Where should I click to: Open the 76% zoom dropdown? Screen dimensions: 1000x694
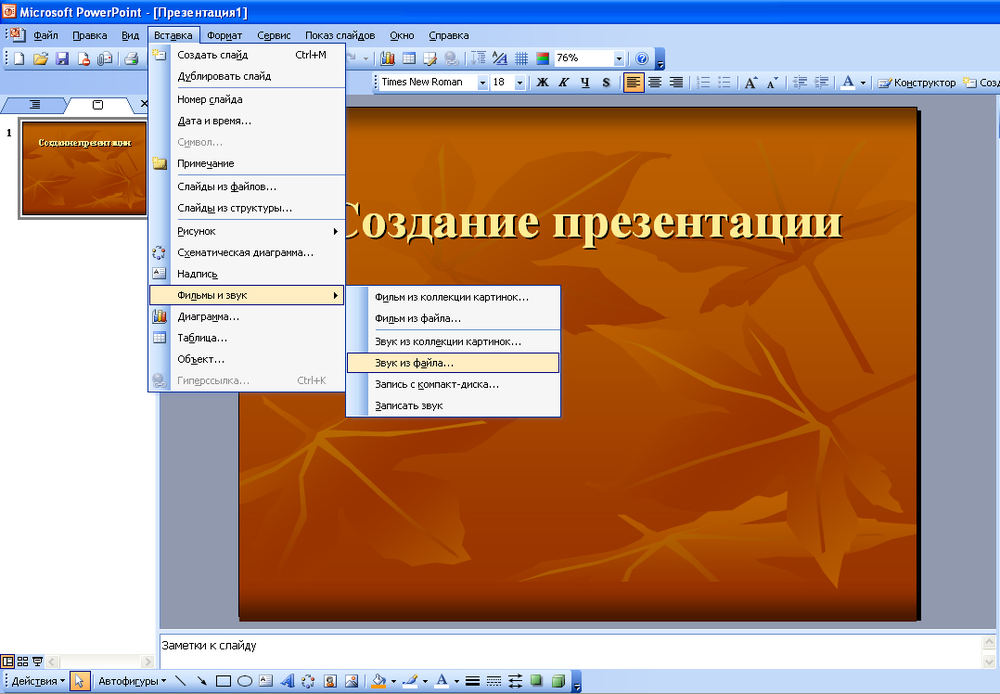coord(619,59)
